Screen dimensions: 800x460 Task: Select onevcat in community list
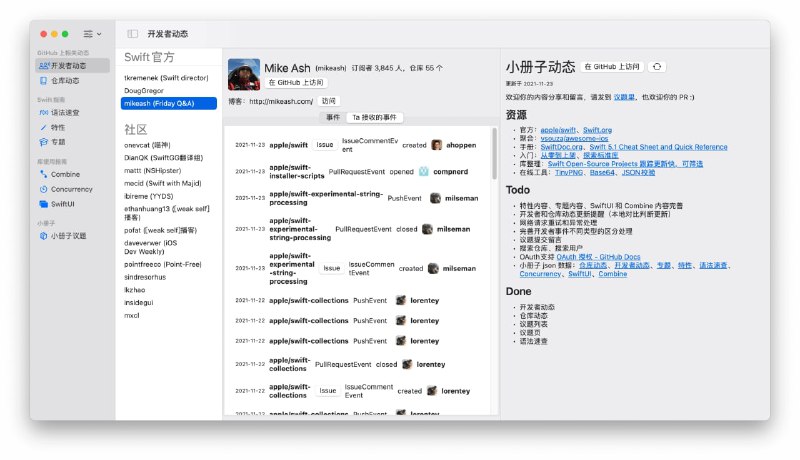168,145
